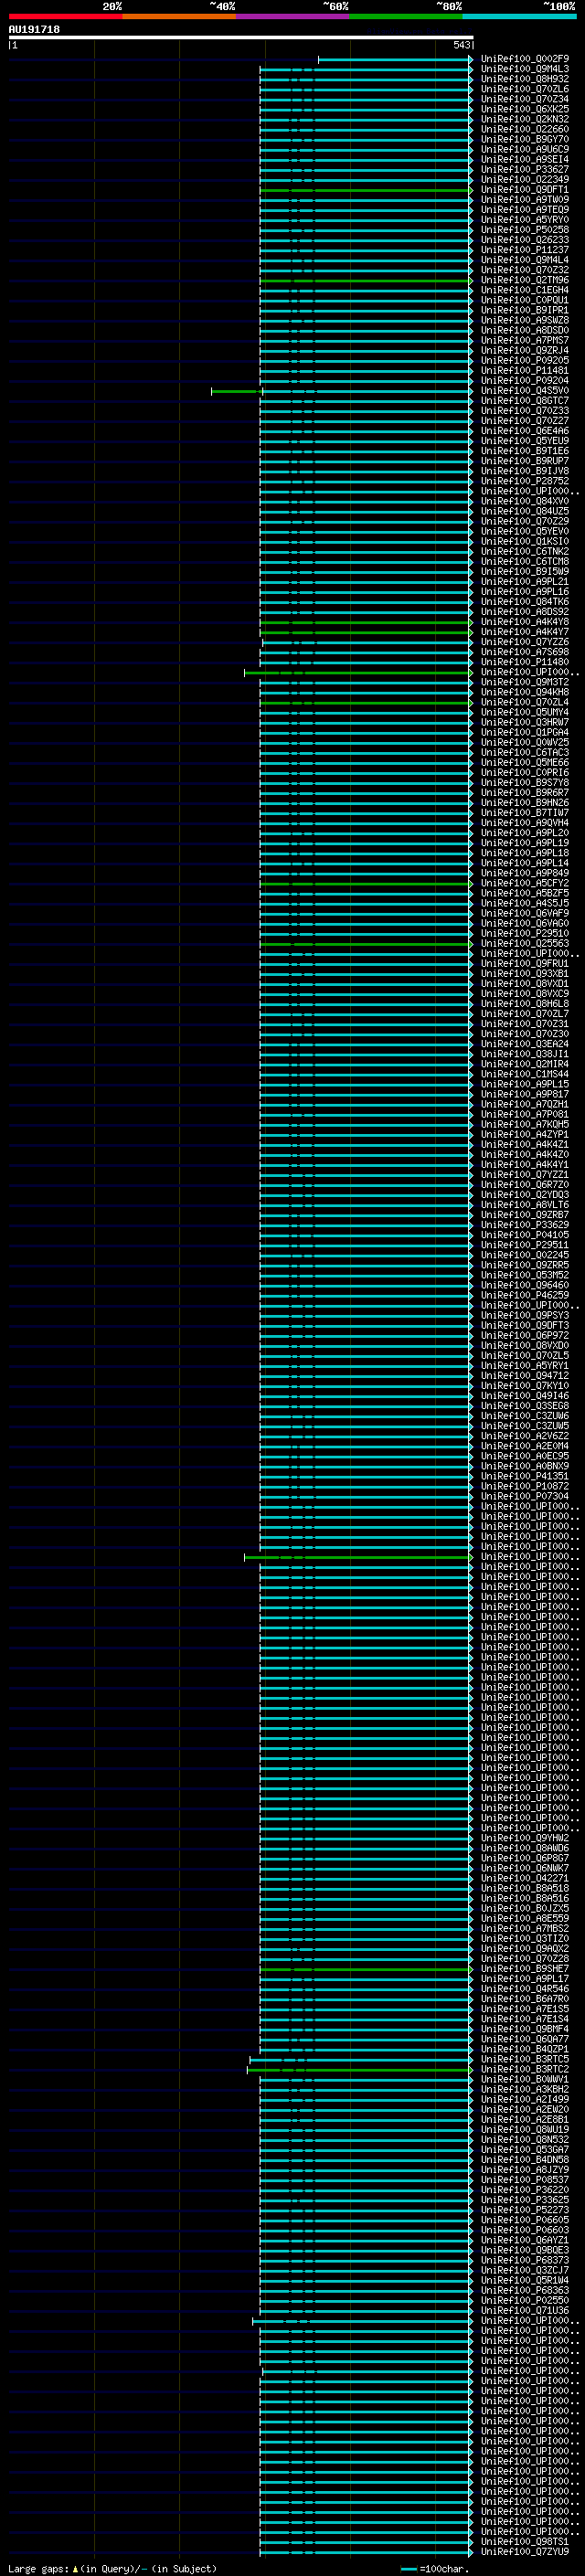Select hit label UniRef100_C1MS44
Screen dimensions: 585x2576
point(525,1074)
